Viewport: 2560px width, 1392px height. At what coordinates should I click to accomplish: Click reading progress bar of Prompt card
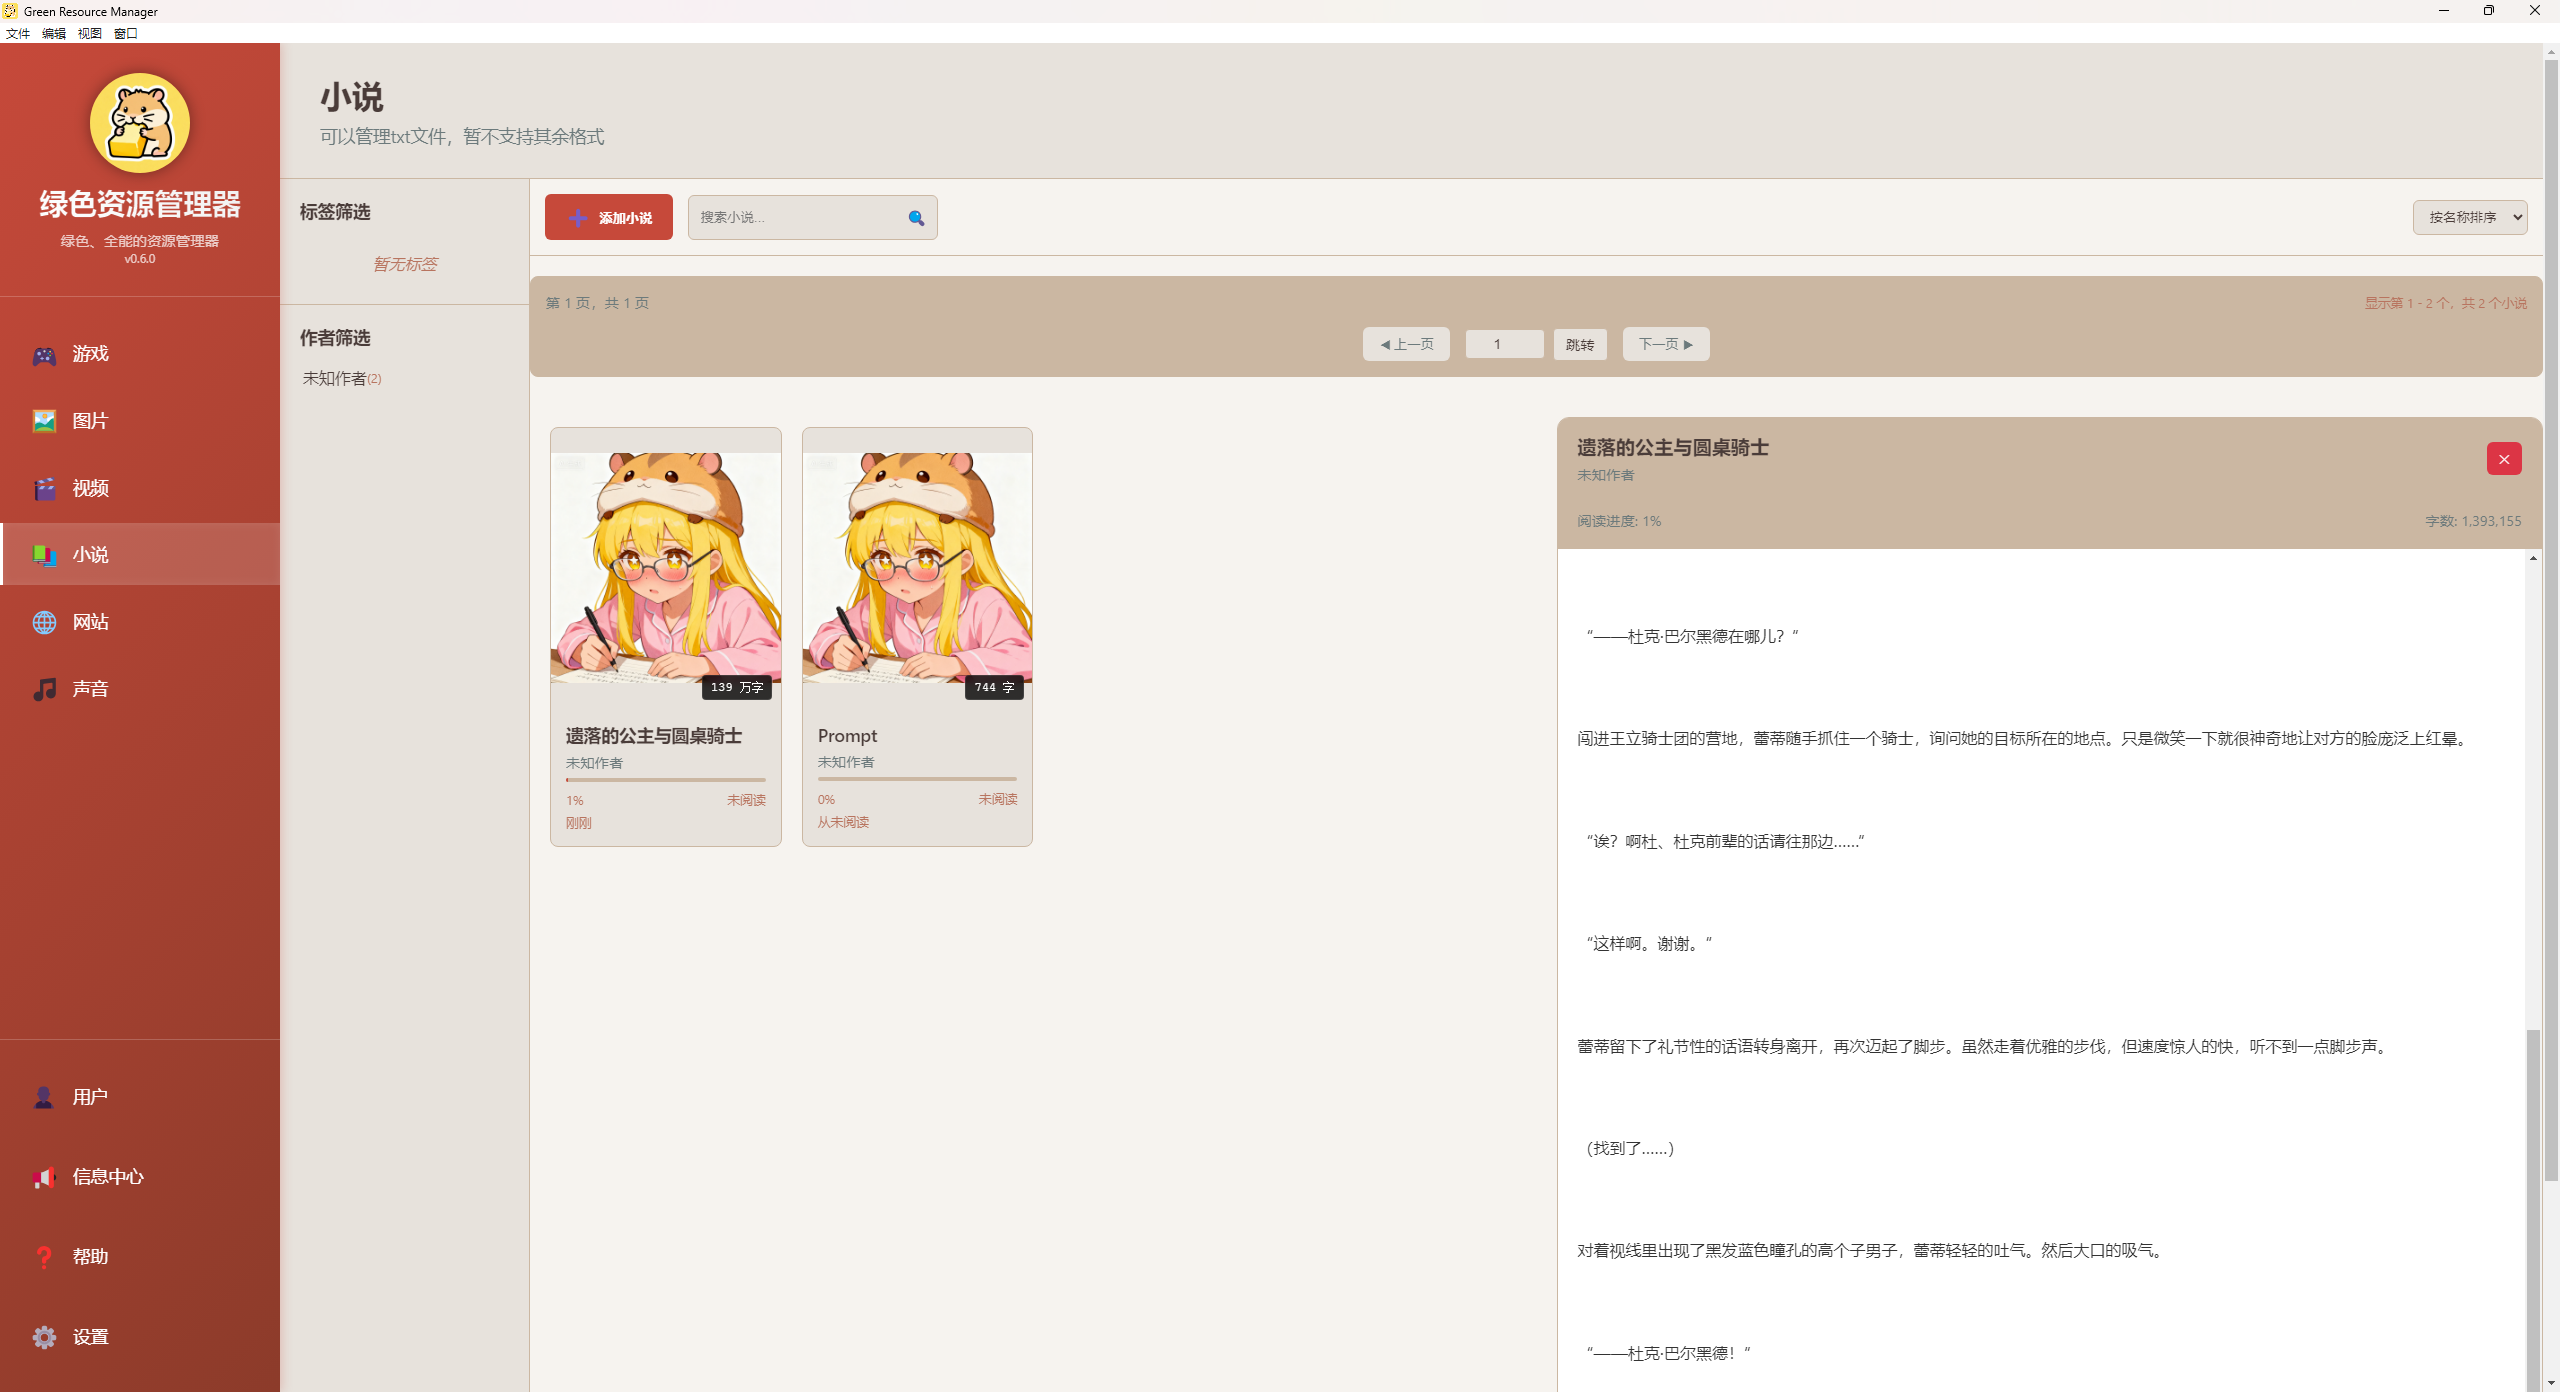tap(918, 779)
